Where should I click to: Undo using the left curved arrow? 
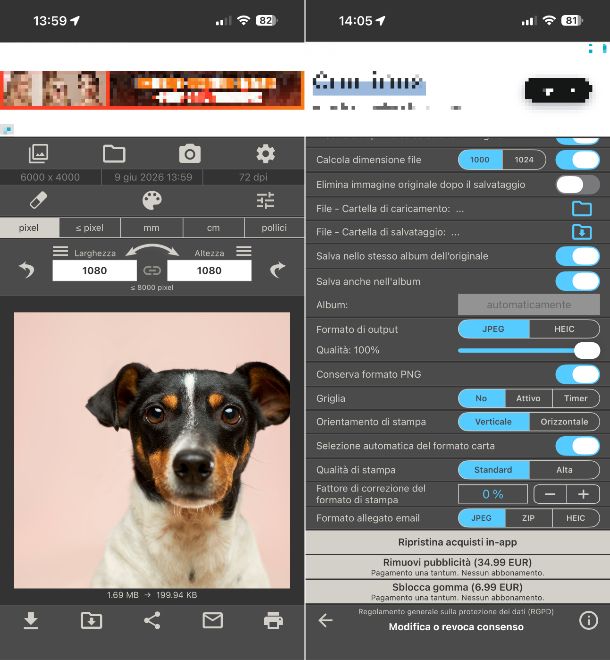[27, 269]
